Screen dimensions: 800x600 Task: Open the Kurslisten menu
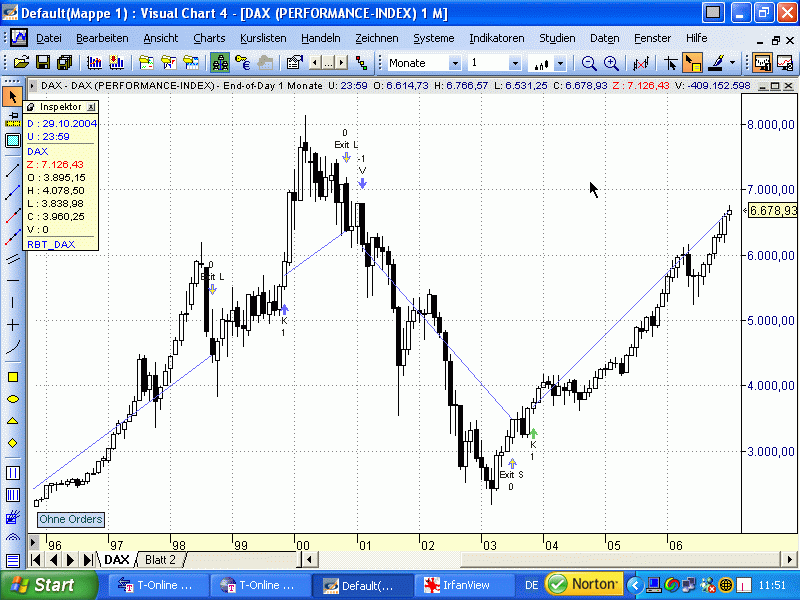263,38
